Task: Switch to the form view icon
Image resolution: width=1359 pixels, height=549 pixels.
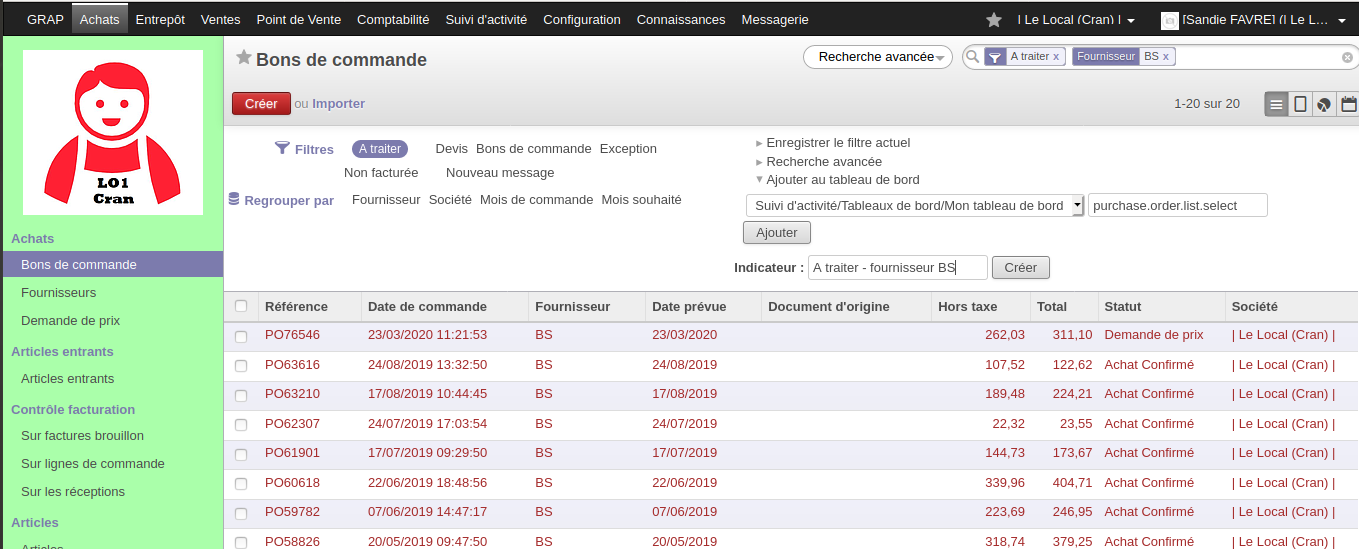Action: click(1300, 104)
